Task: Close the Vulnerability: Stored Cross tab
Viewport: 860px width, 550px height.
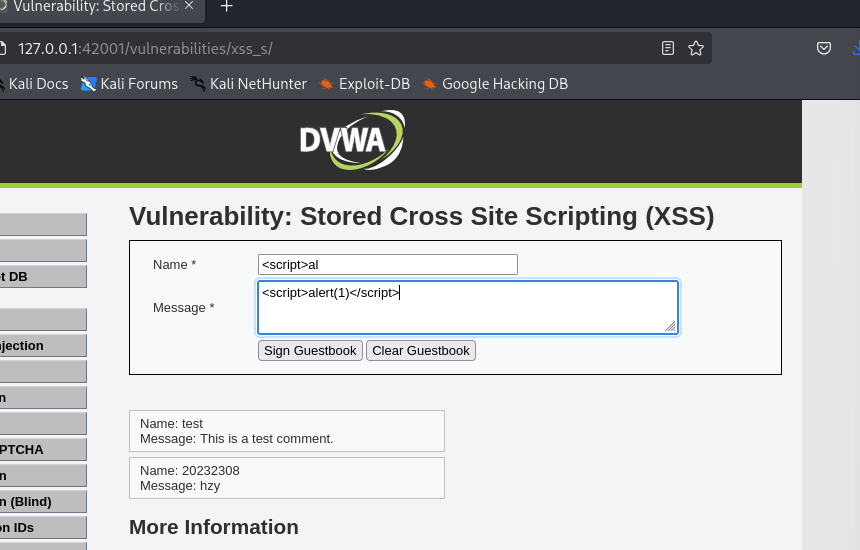Action: (x=189, y=5)
